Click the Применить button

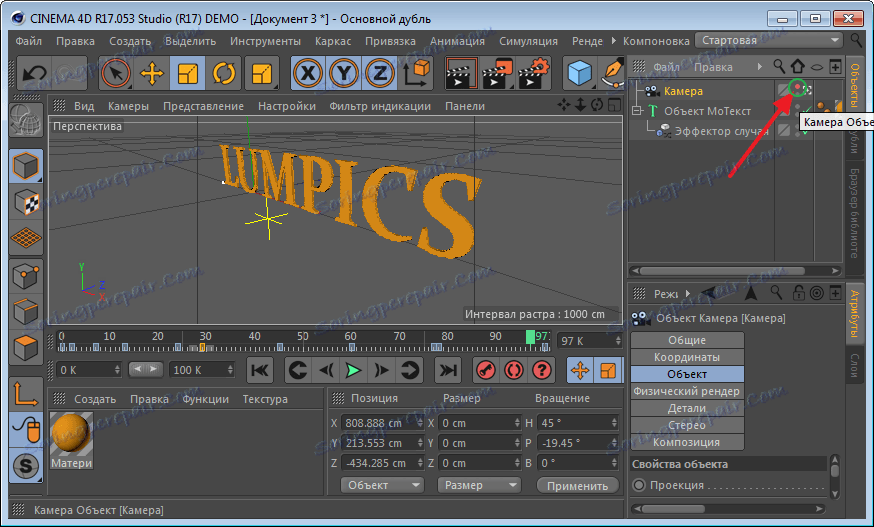click(577, 485)
